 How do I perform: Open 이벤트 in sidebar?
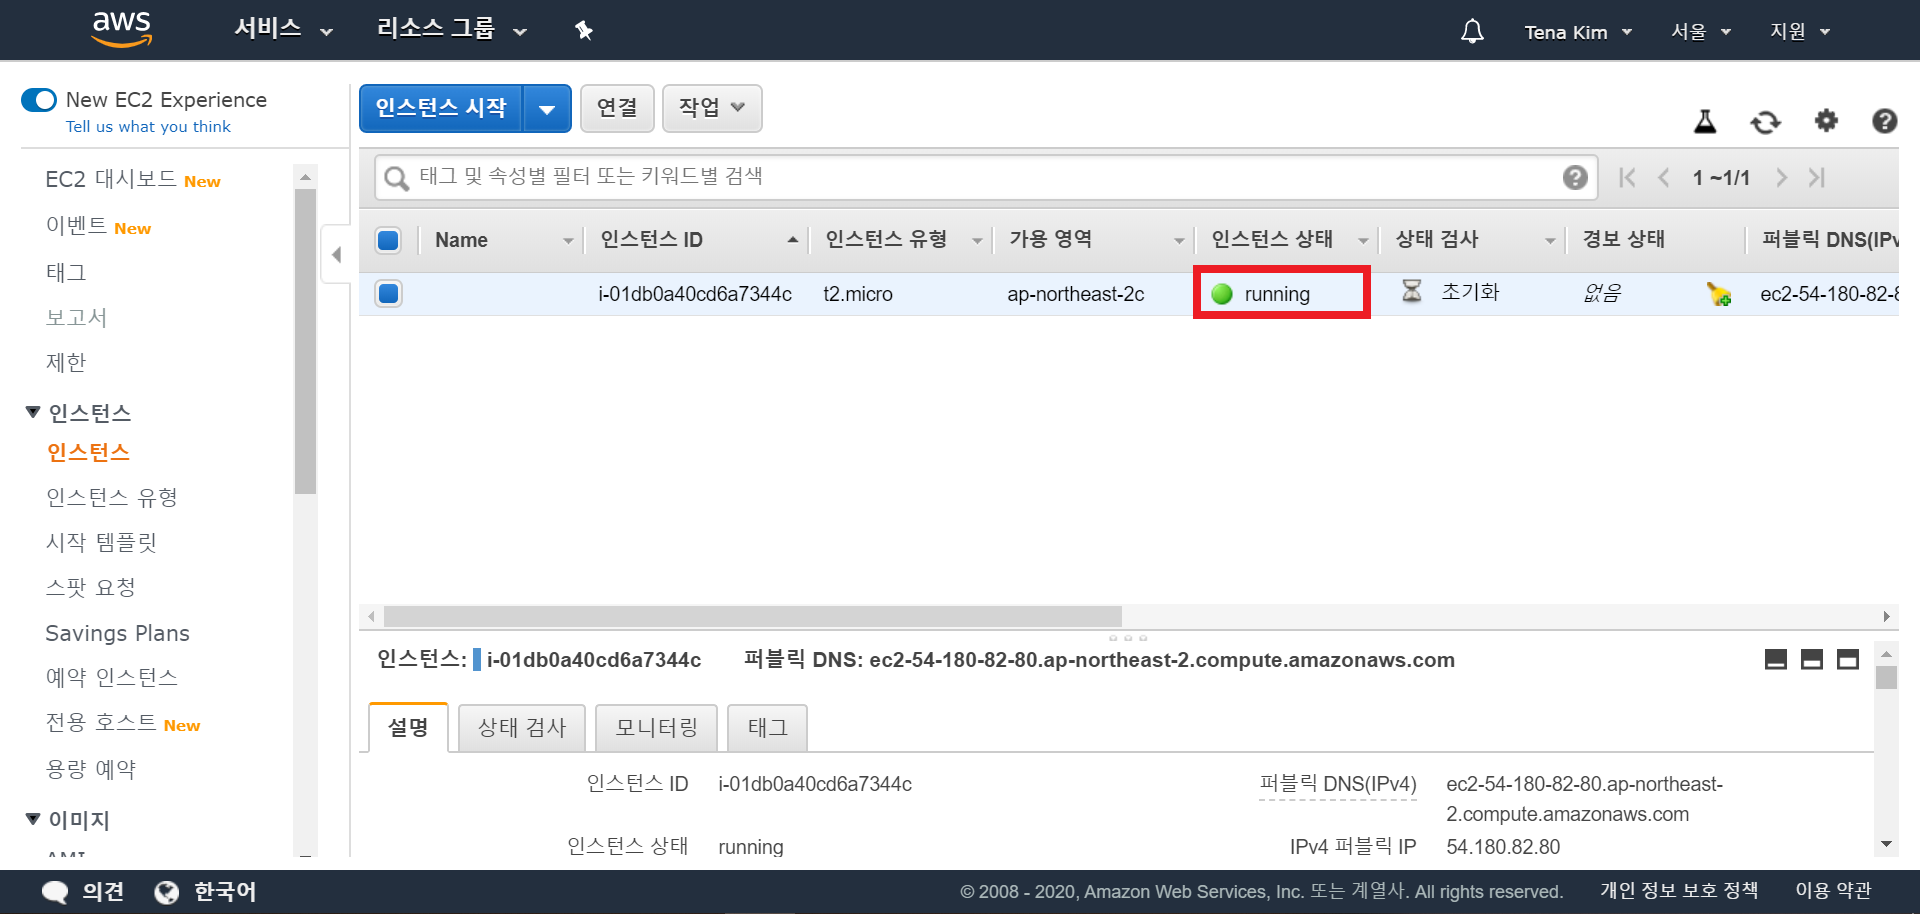pyautogui.click(x=76, y=226)
